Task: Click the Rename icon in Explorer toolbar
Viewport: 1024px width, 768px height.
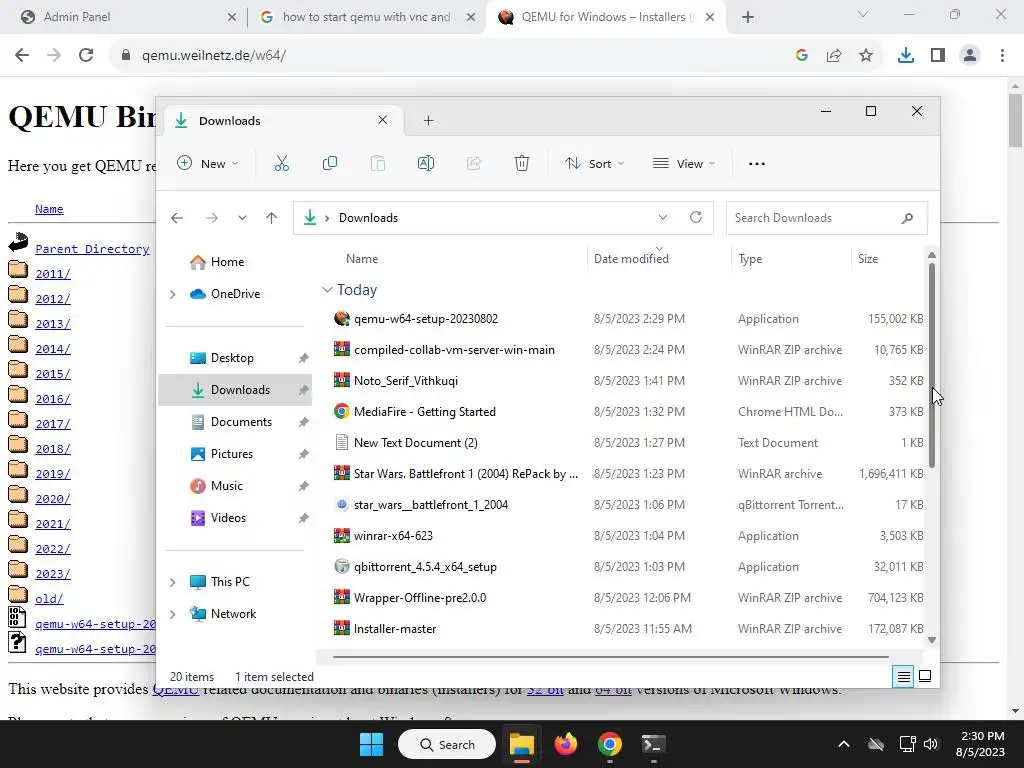Action: 426,163
